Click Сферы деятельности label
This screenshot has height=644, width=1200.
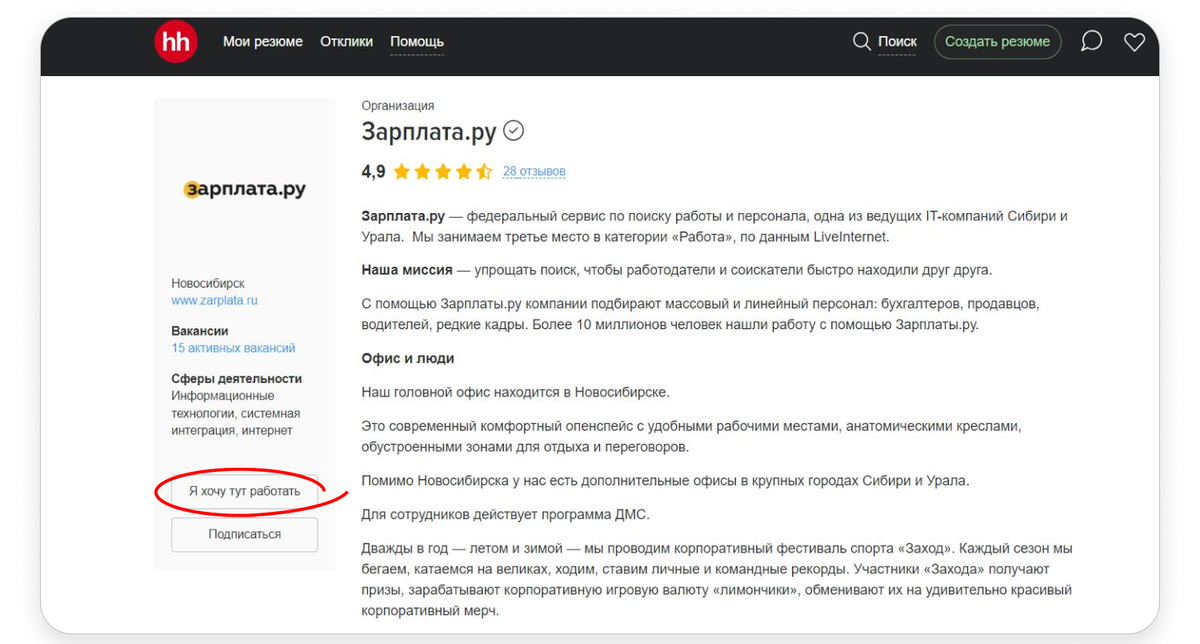236,379
